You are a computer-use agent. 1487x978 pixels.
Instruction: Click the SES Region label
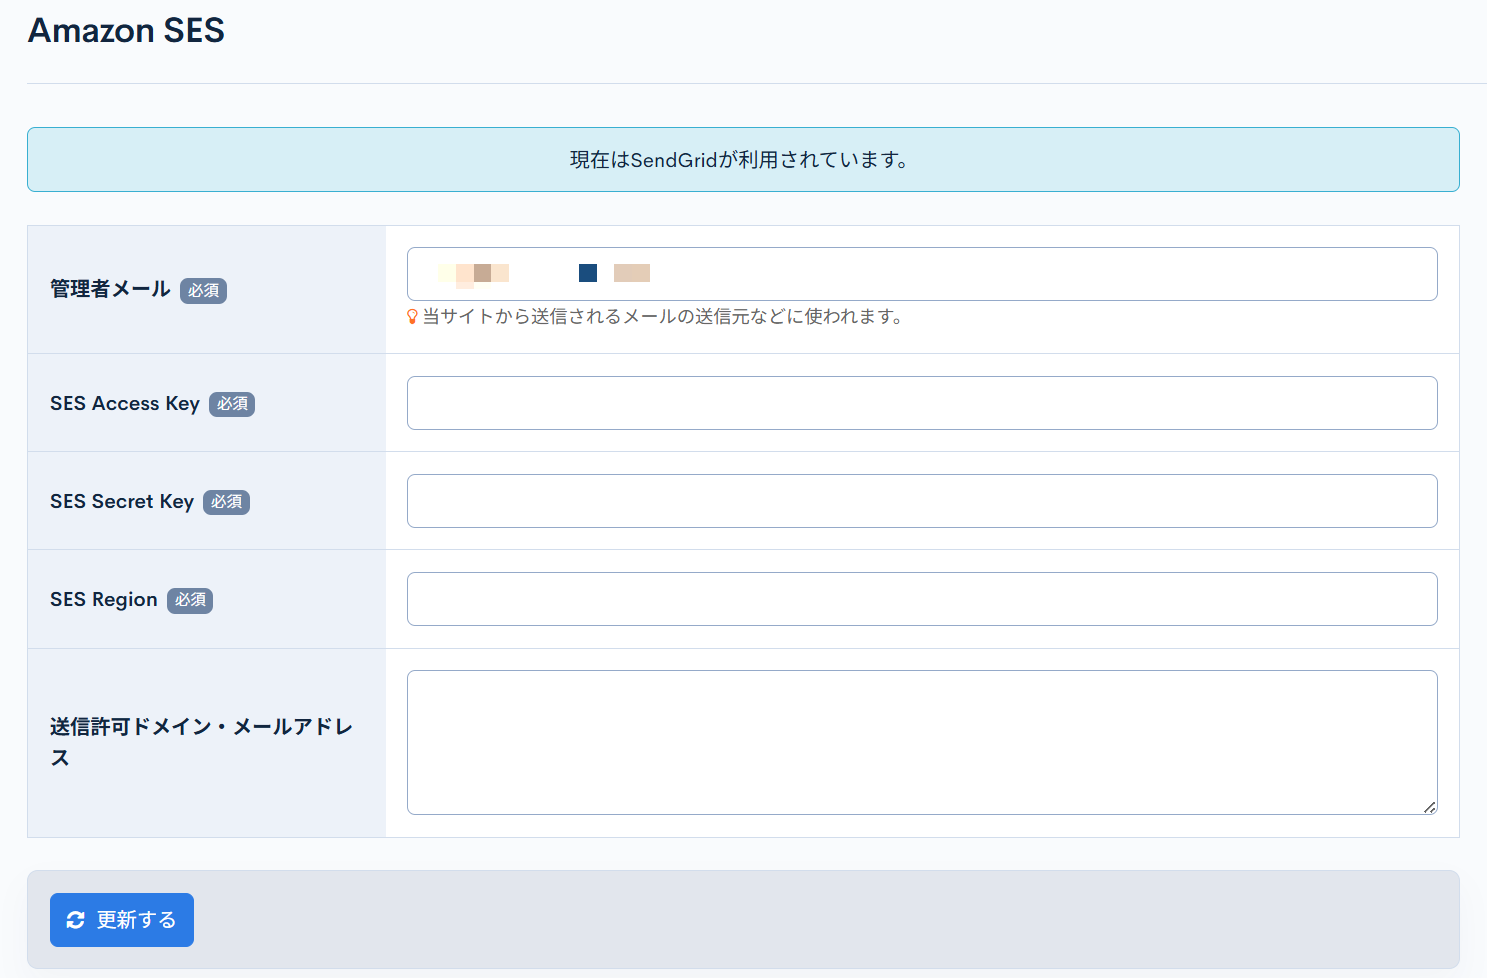[x=104, y=599]
